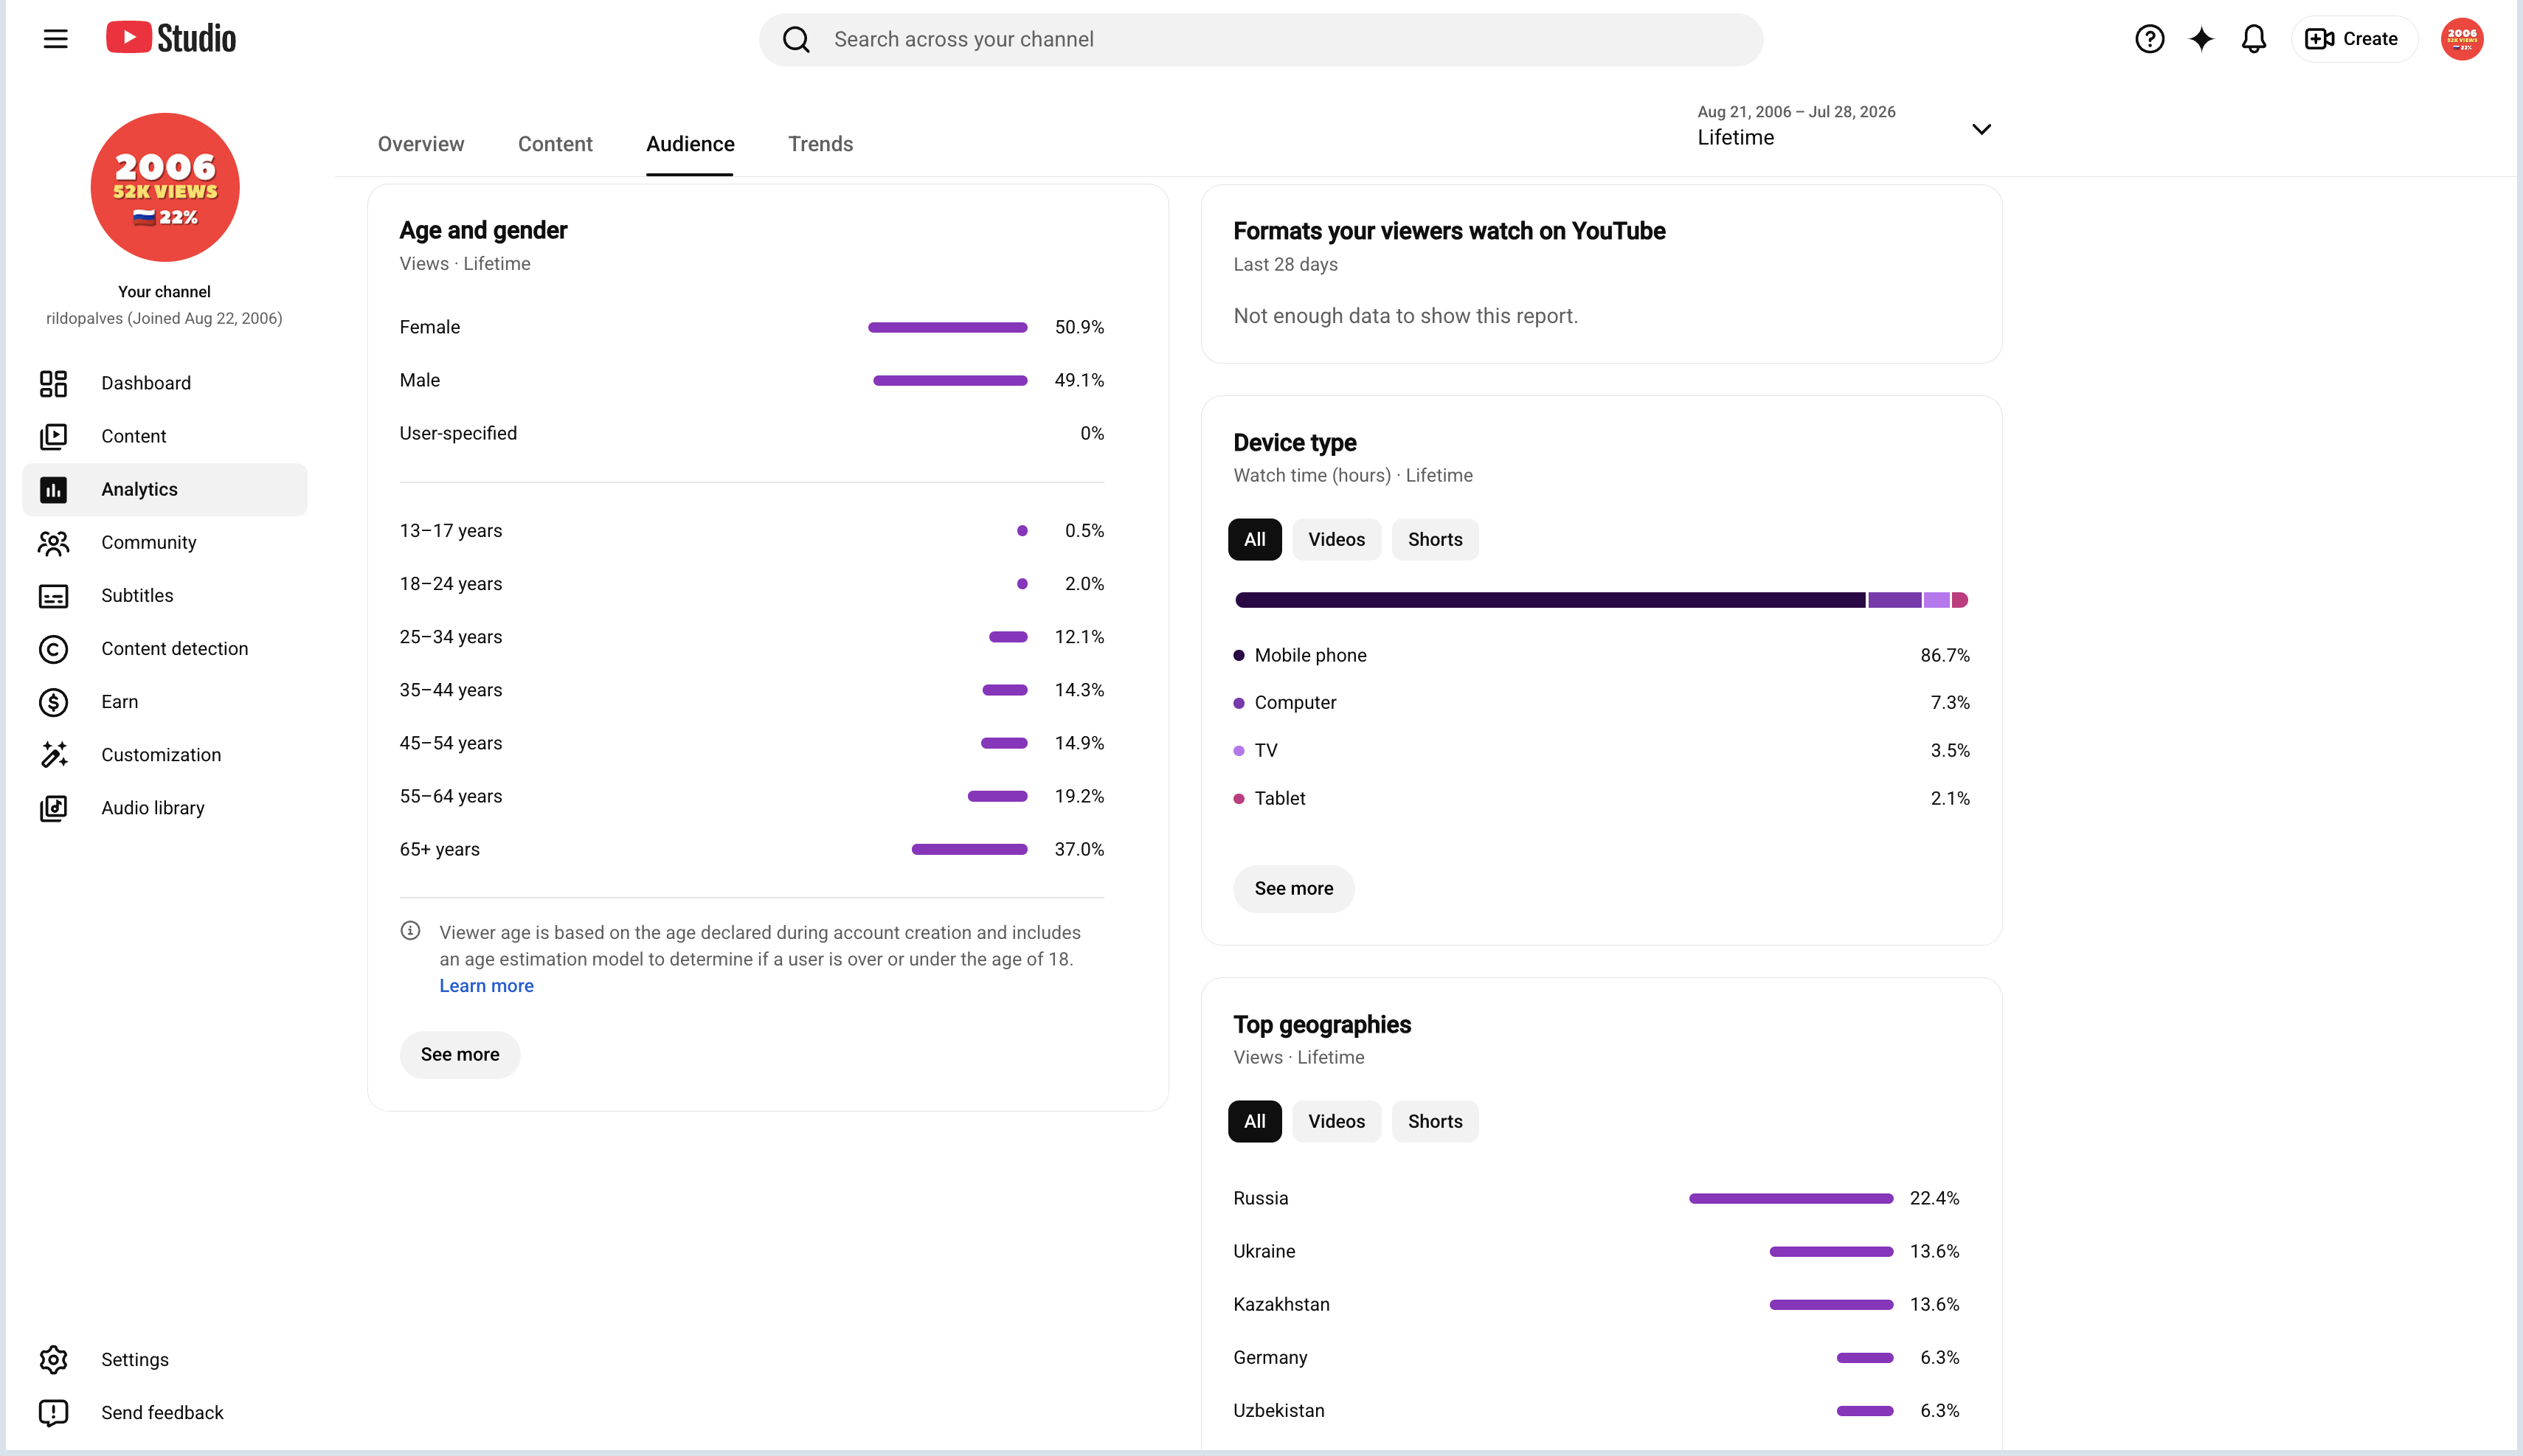Open the account avatar menu
This screenshot has width=2523, height=1456.
click(x=2461, y=39)
